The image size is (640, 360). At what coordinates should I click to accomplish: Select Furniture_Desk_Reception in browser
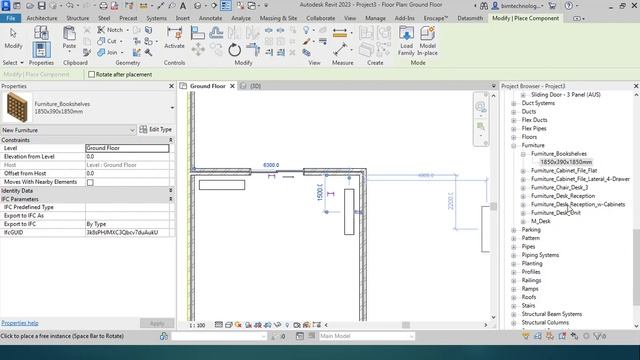click(x=563, y=196)
